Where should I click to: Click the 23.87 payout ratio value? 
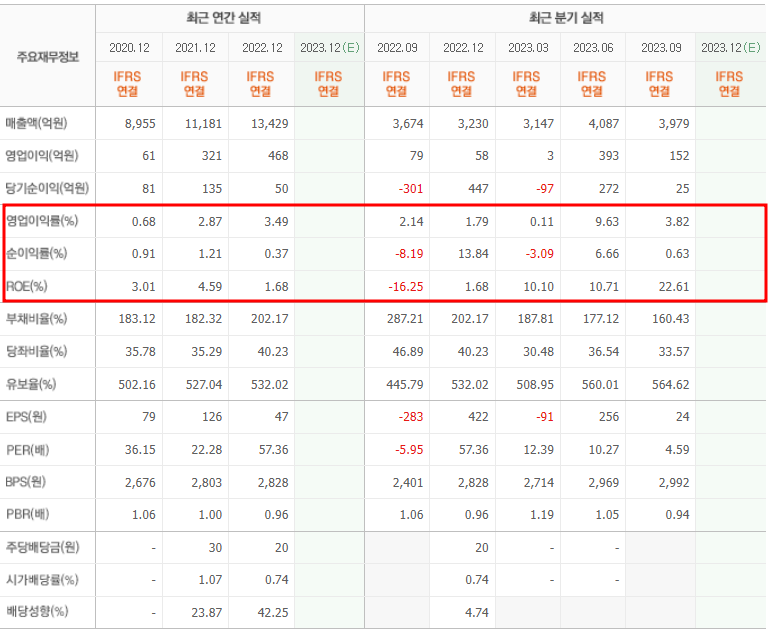click(x=207, y=613)
